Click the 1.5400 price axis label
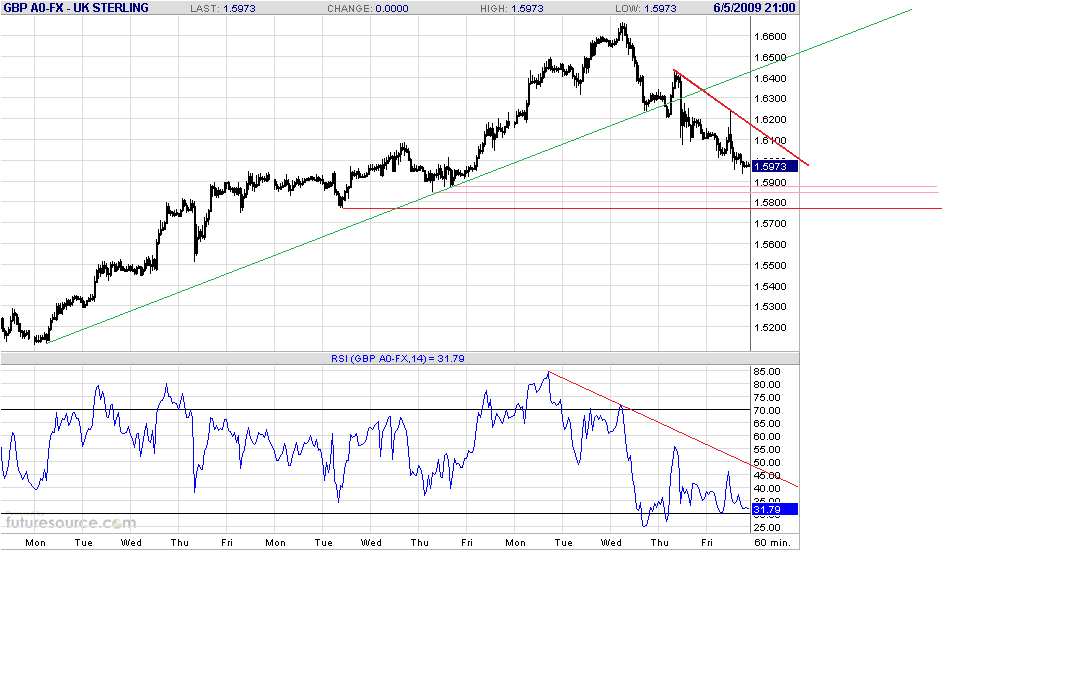Image resolution: width=1088 pixels, height=697 pixels. click(x=770, y=286)
